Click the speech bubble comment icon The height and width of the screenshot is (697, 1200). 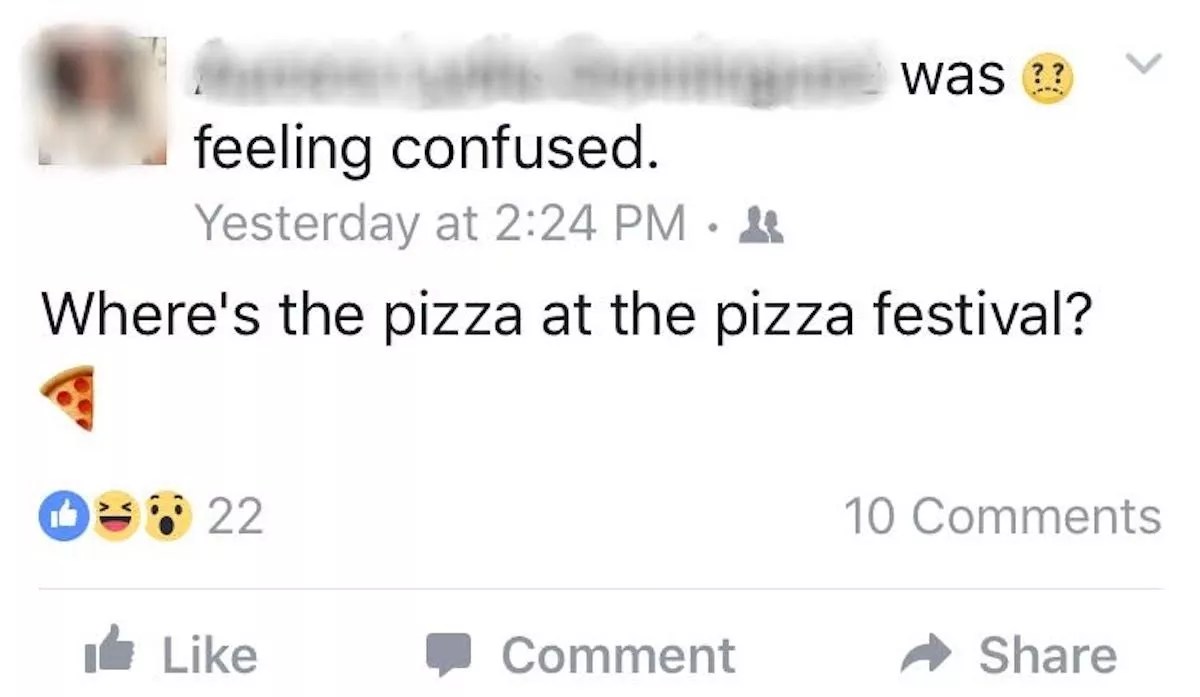(x=449, y=656)
